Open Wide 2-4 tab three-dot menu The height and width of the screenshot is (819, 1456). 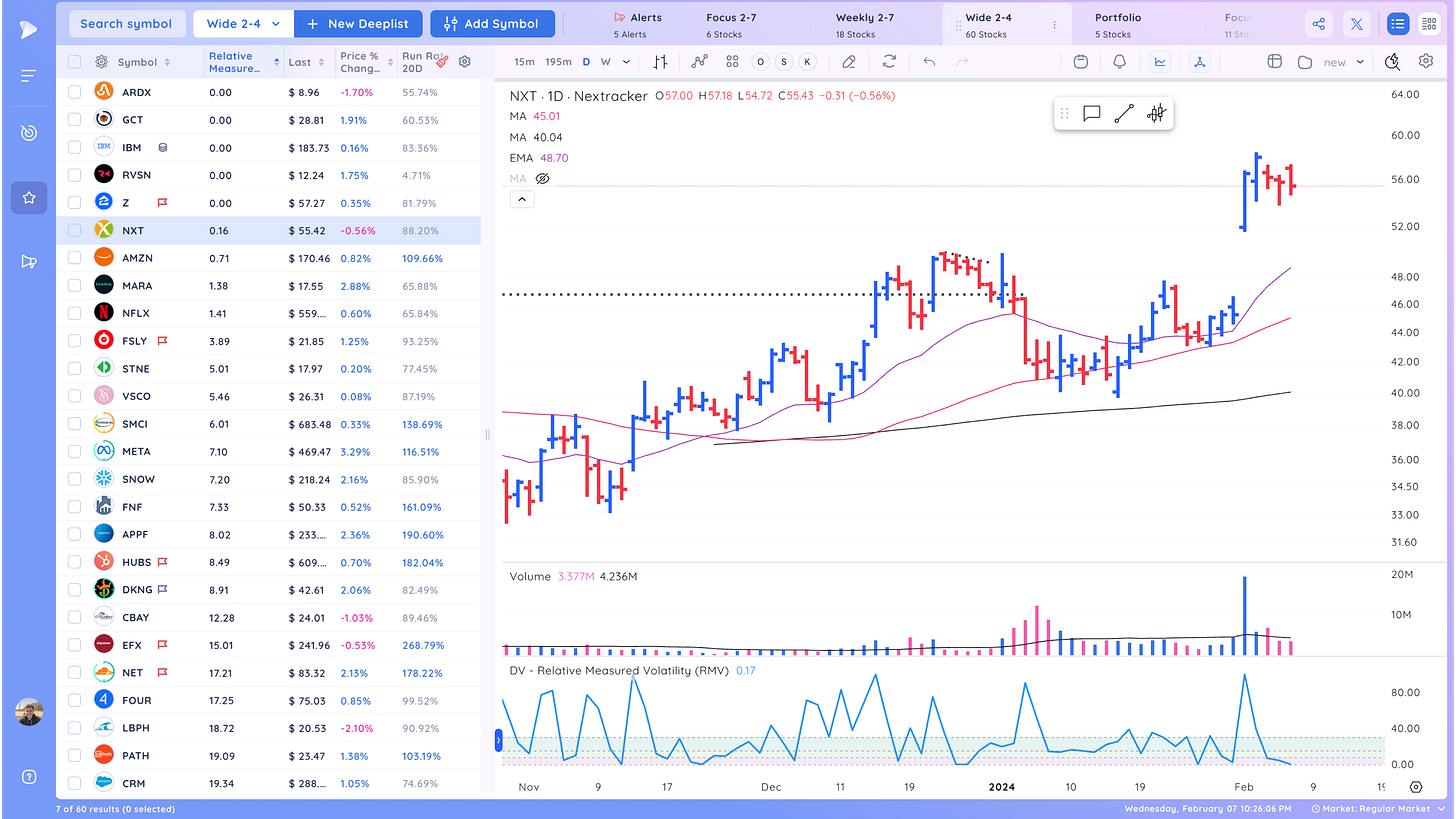click(x=1055, y=25)
